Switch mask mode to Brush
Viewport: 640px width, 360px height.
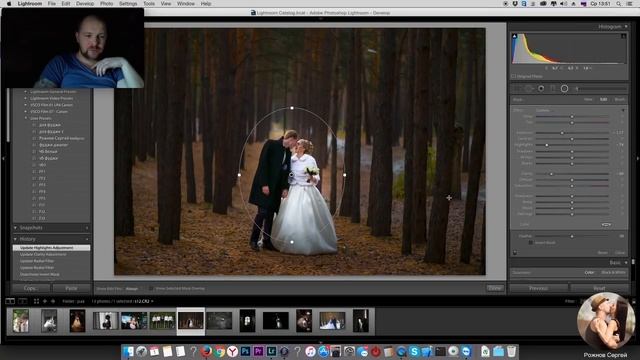[620, 100]
